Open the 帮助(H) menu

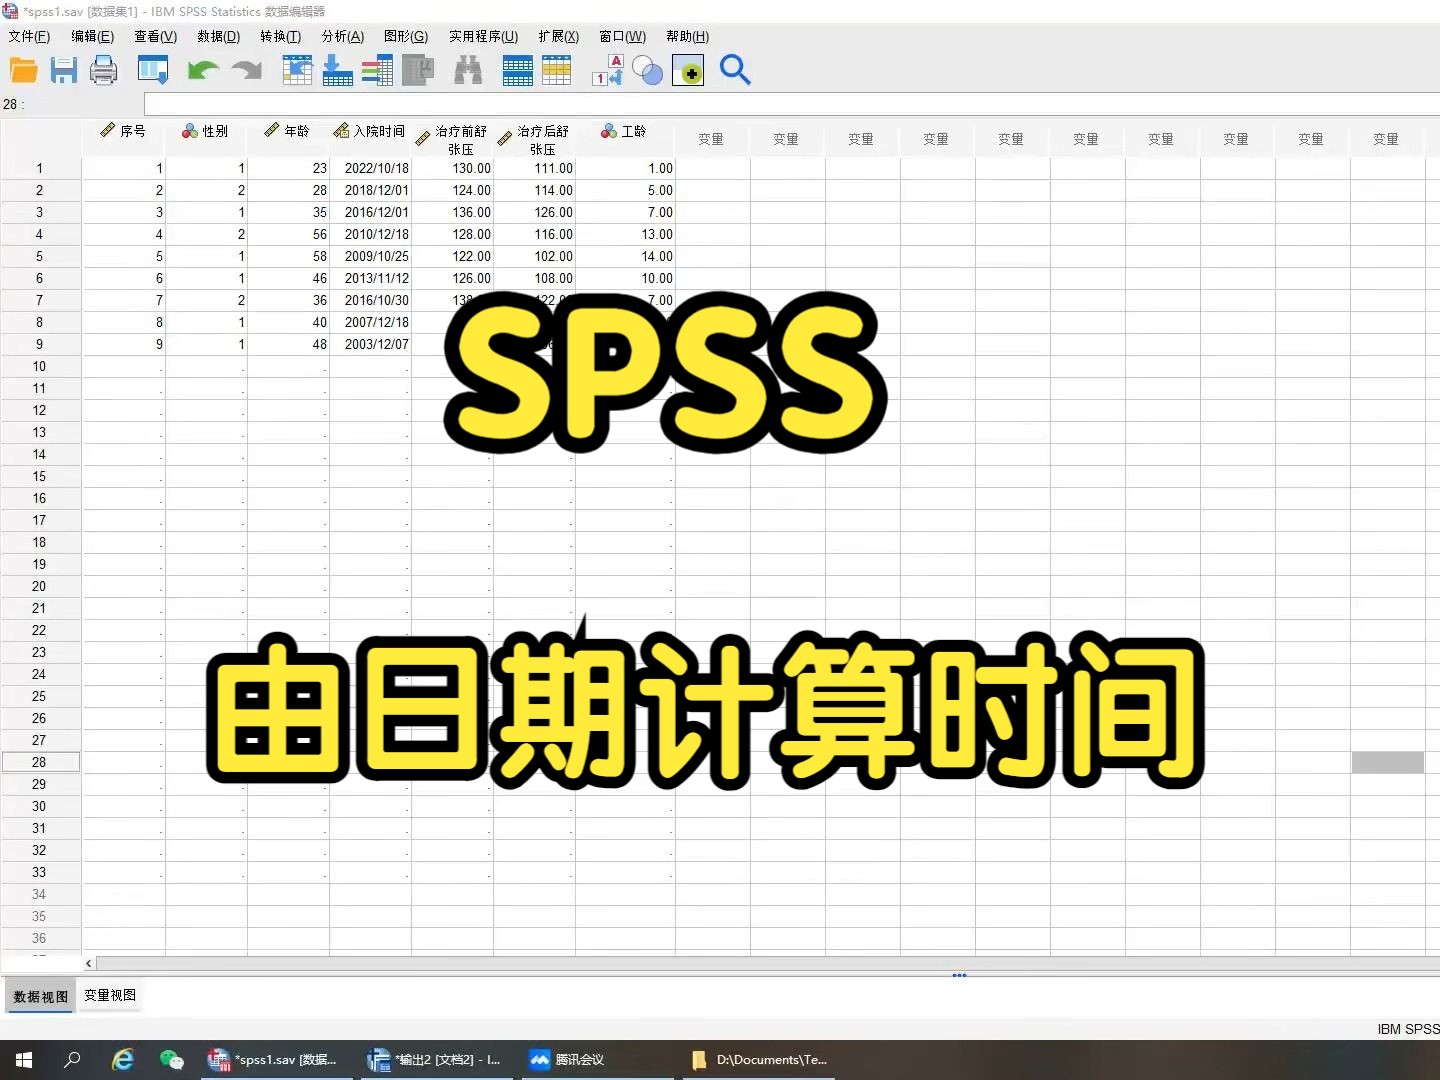click(687, 36)
